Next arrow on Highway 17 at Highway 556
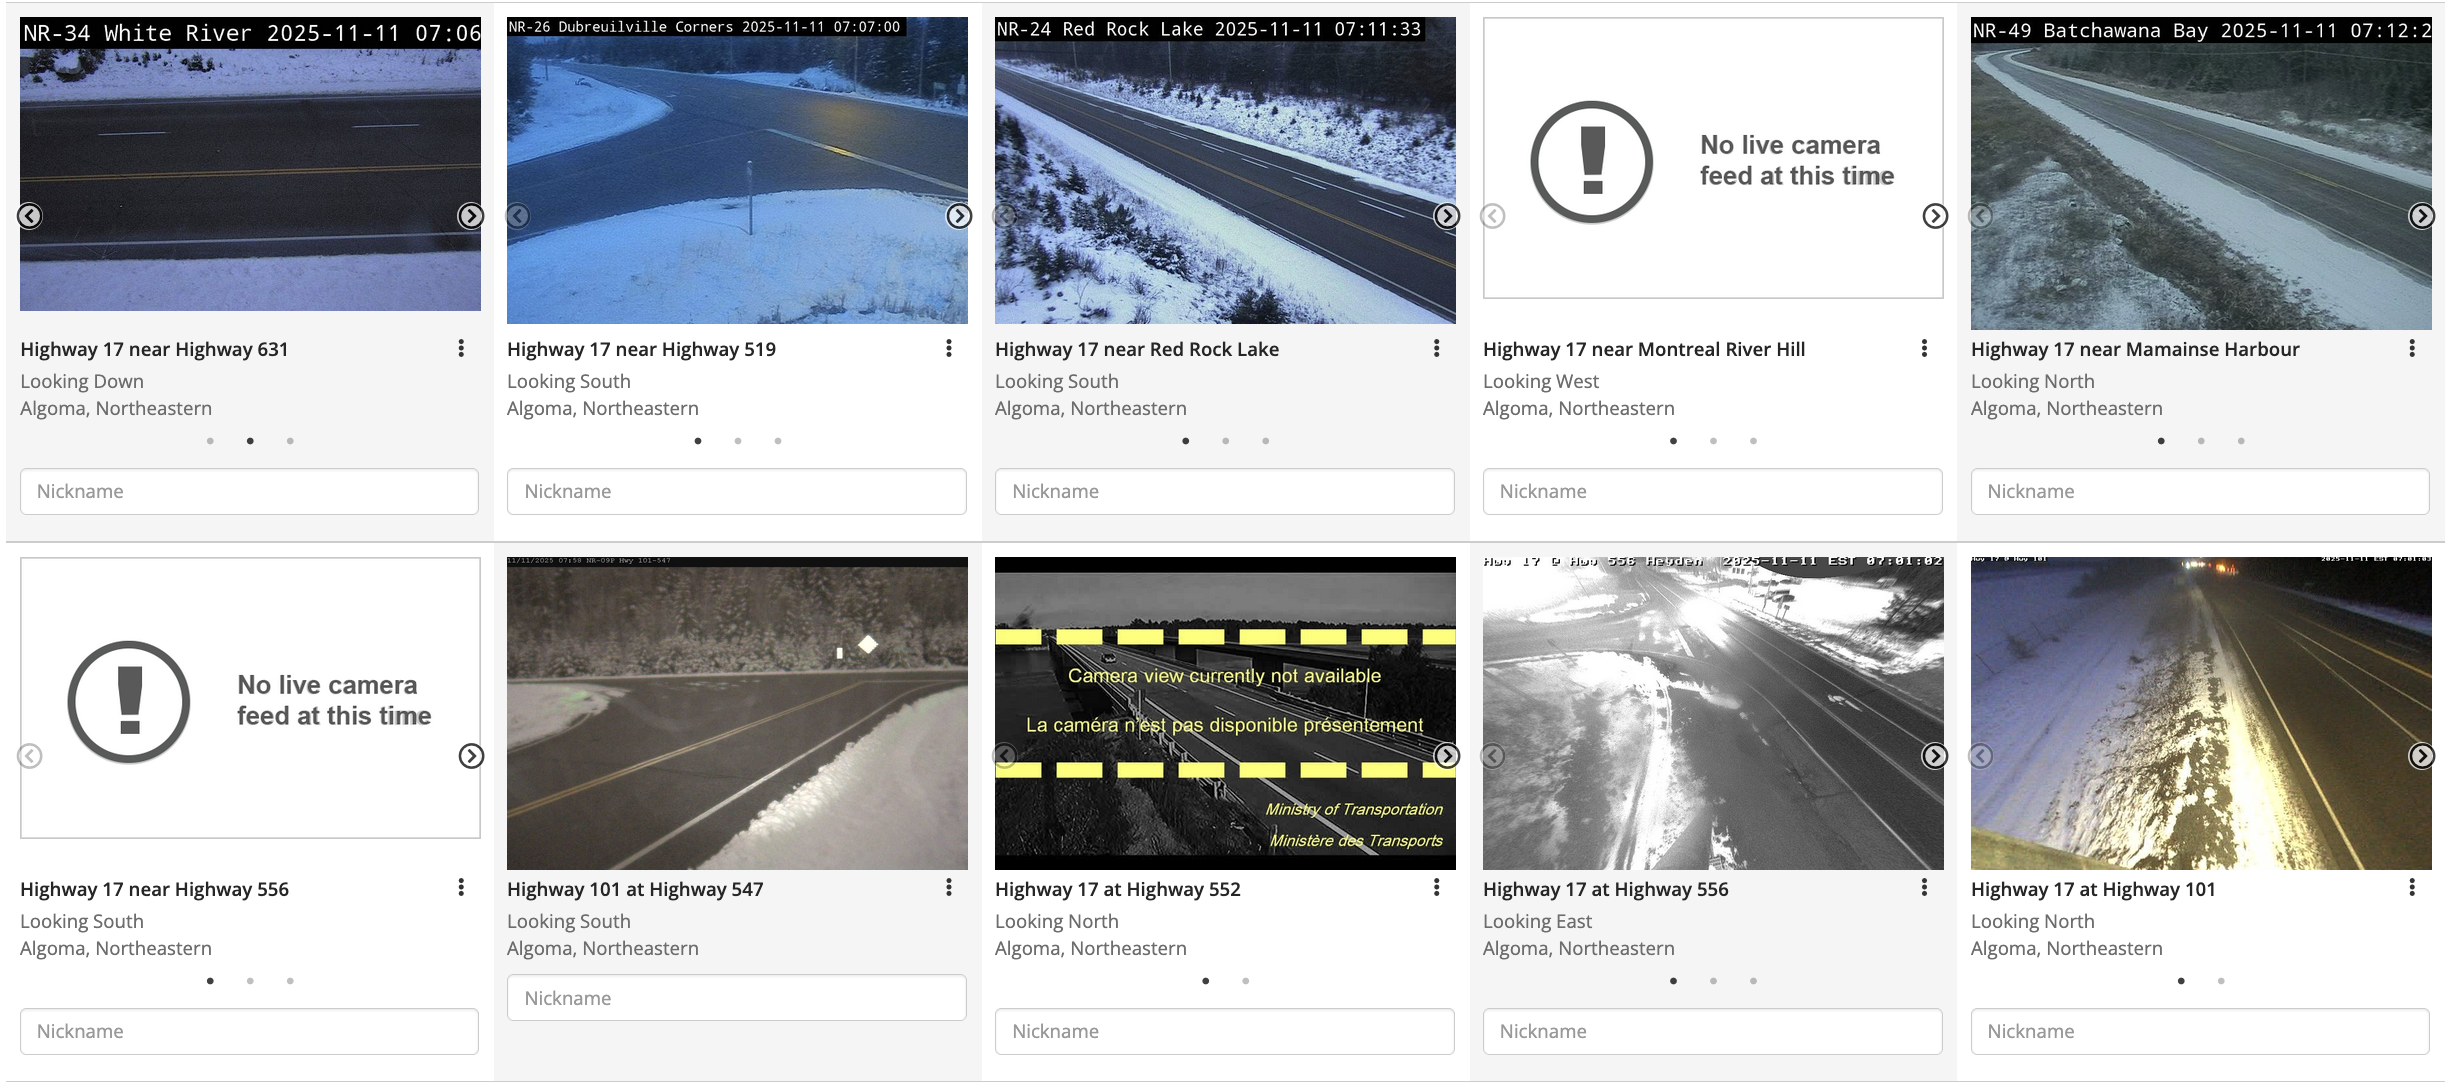The height and width of the screenshot is (1088, 2452). pos(1934,756)
